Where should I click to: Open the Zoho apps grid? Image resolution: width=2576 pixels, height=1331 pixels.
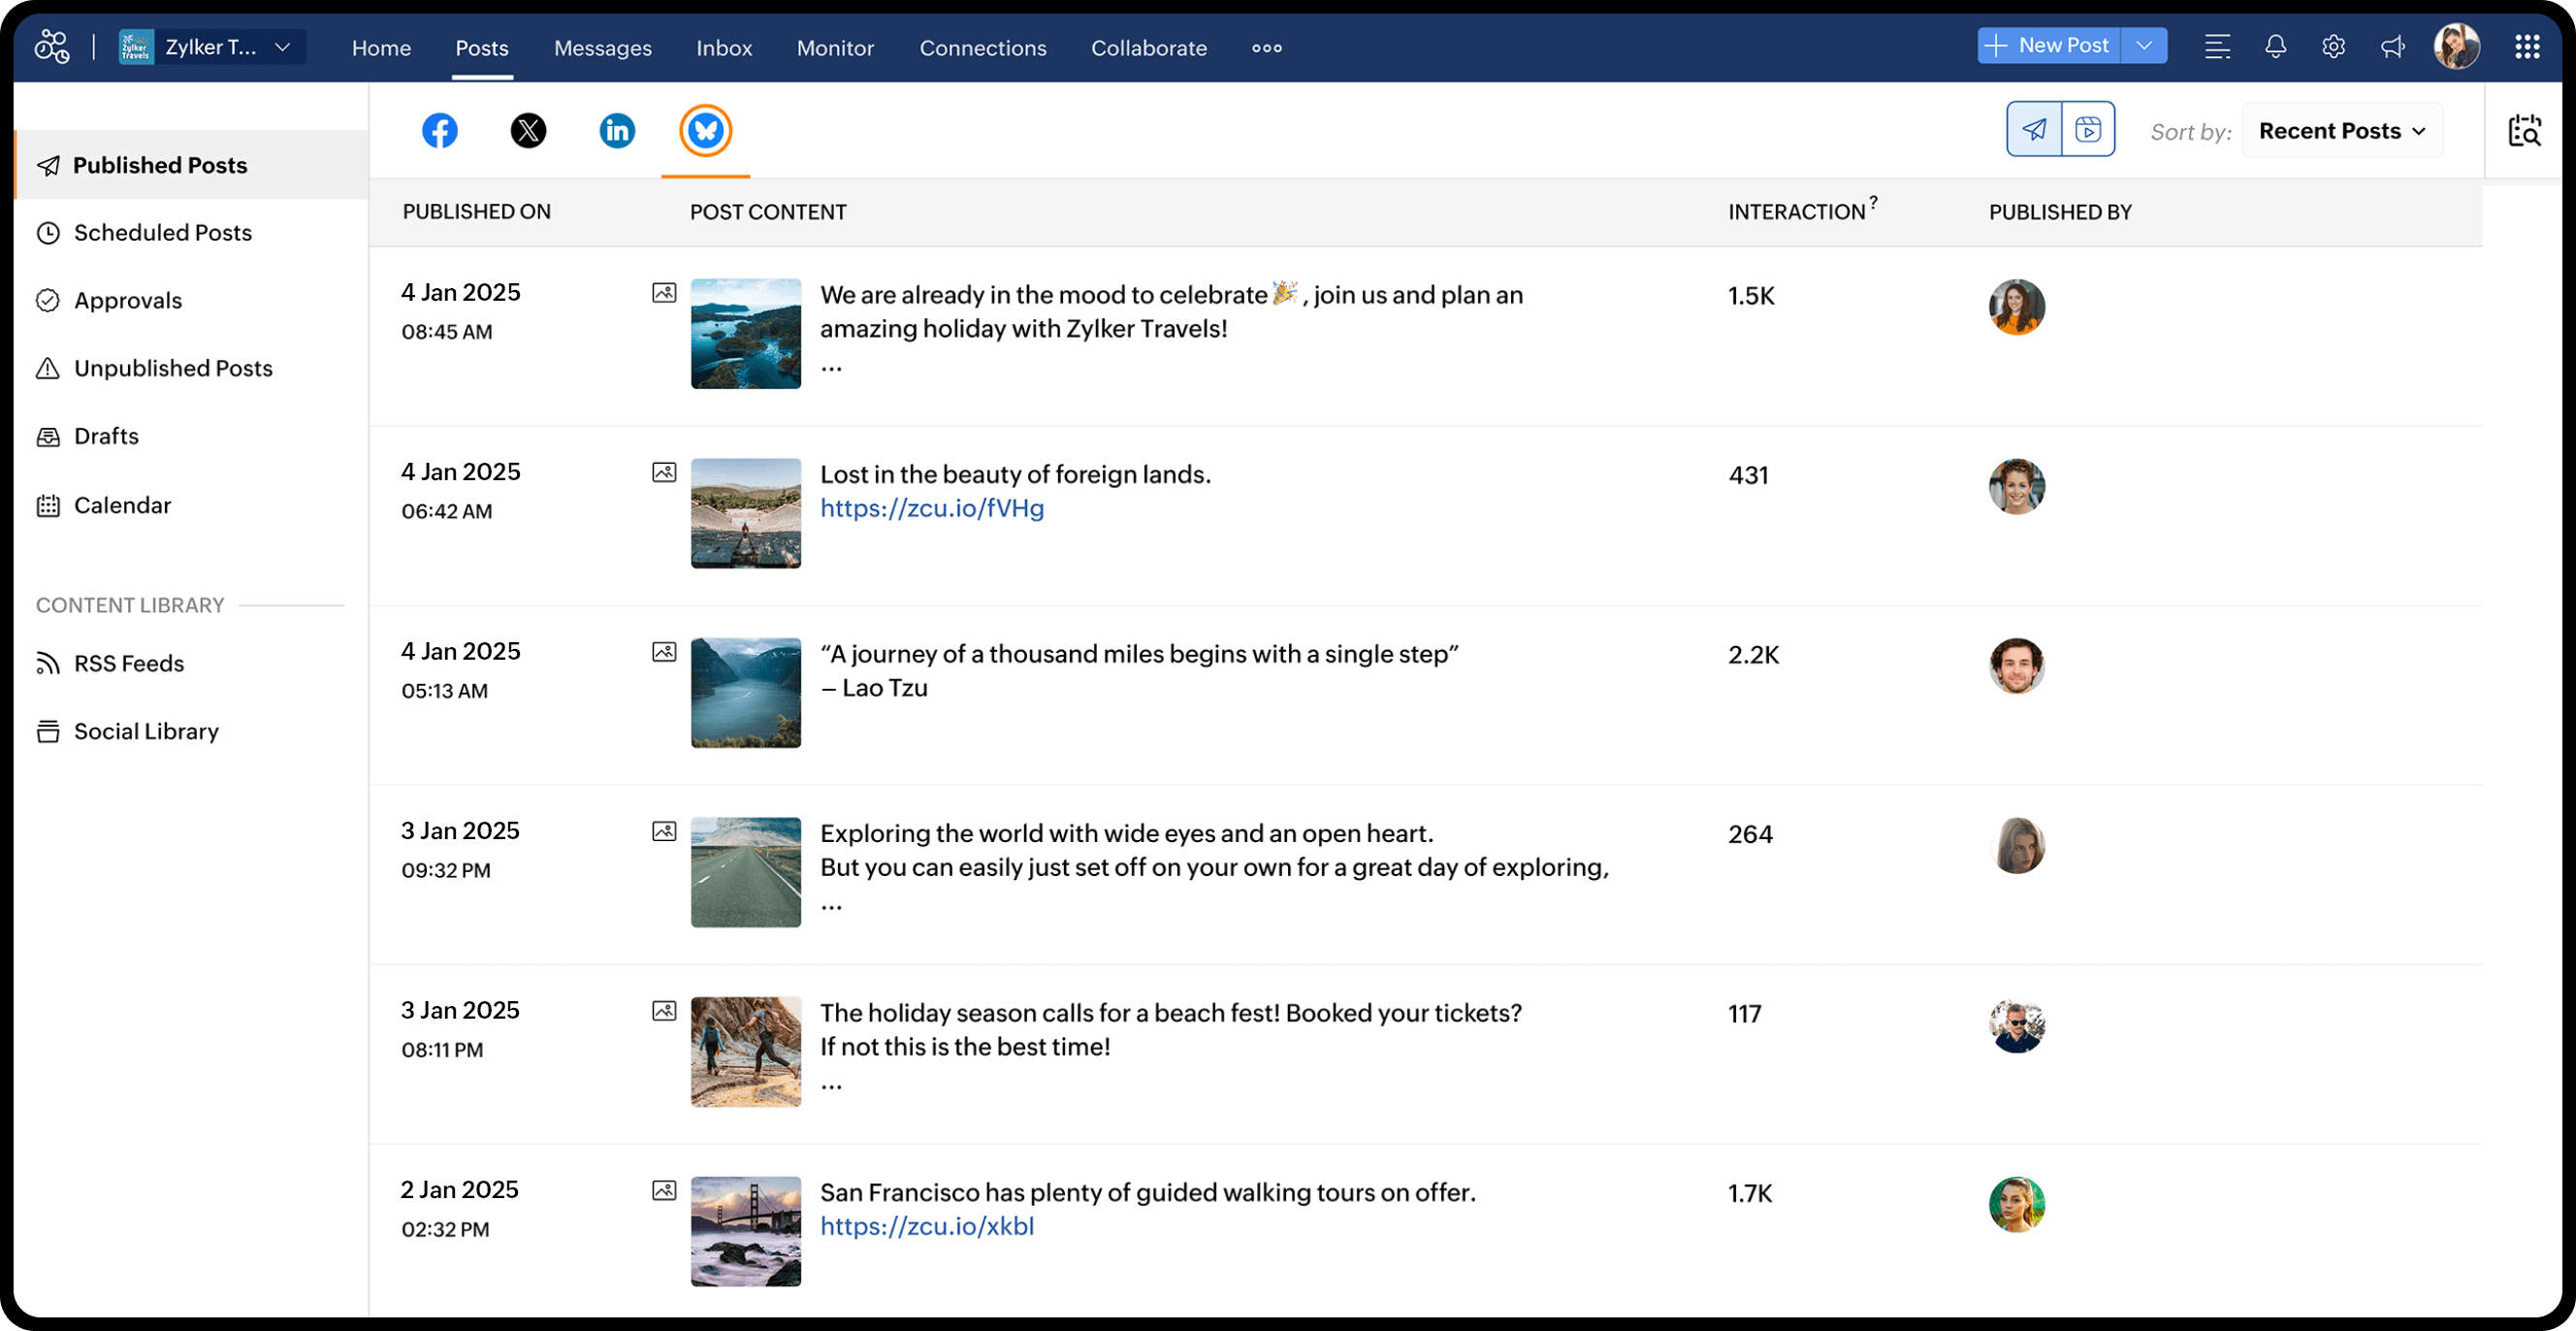pyautogui.click(x=2527, y=46)
